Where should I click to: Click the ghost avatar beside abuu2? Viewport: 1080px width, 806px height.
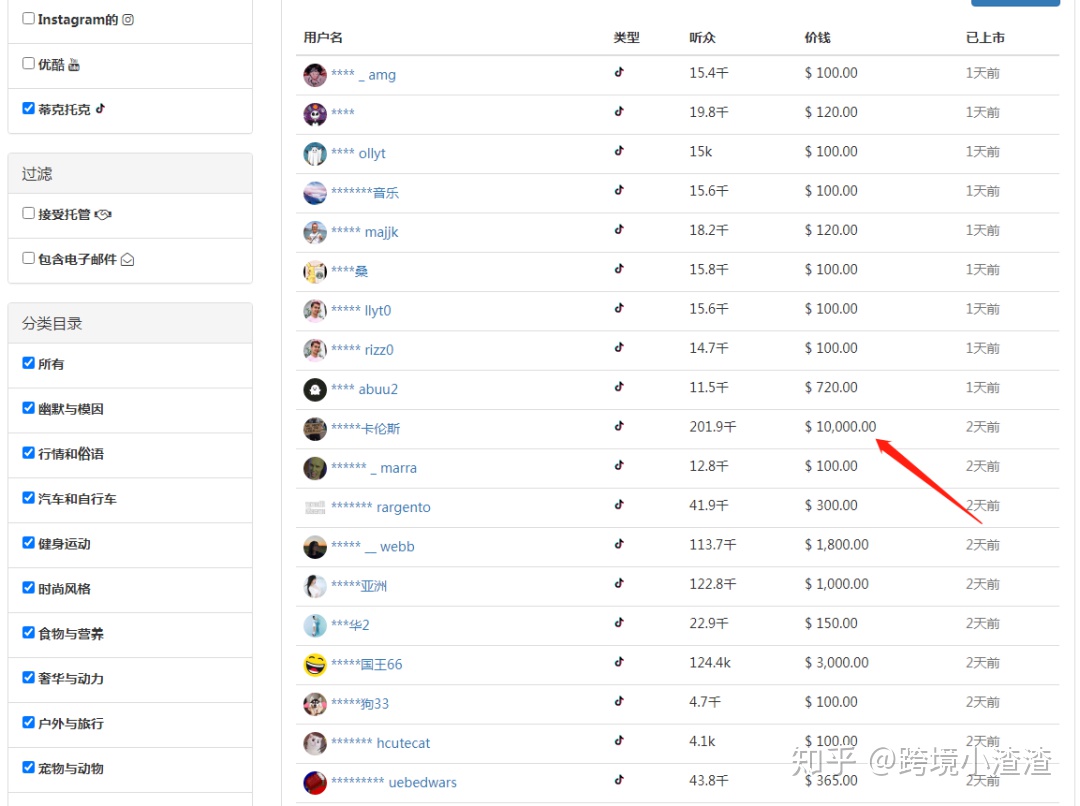tap(315, 390)
